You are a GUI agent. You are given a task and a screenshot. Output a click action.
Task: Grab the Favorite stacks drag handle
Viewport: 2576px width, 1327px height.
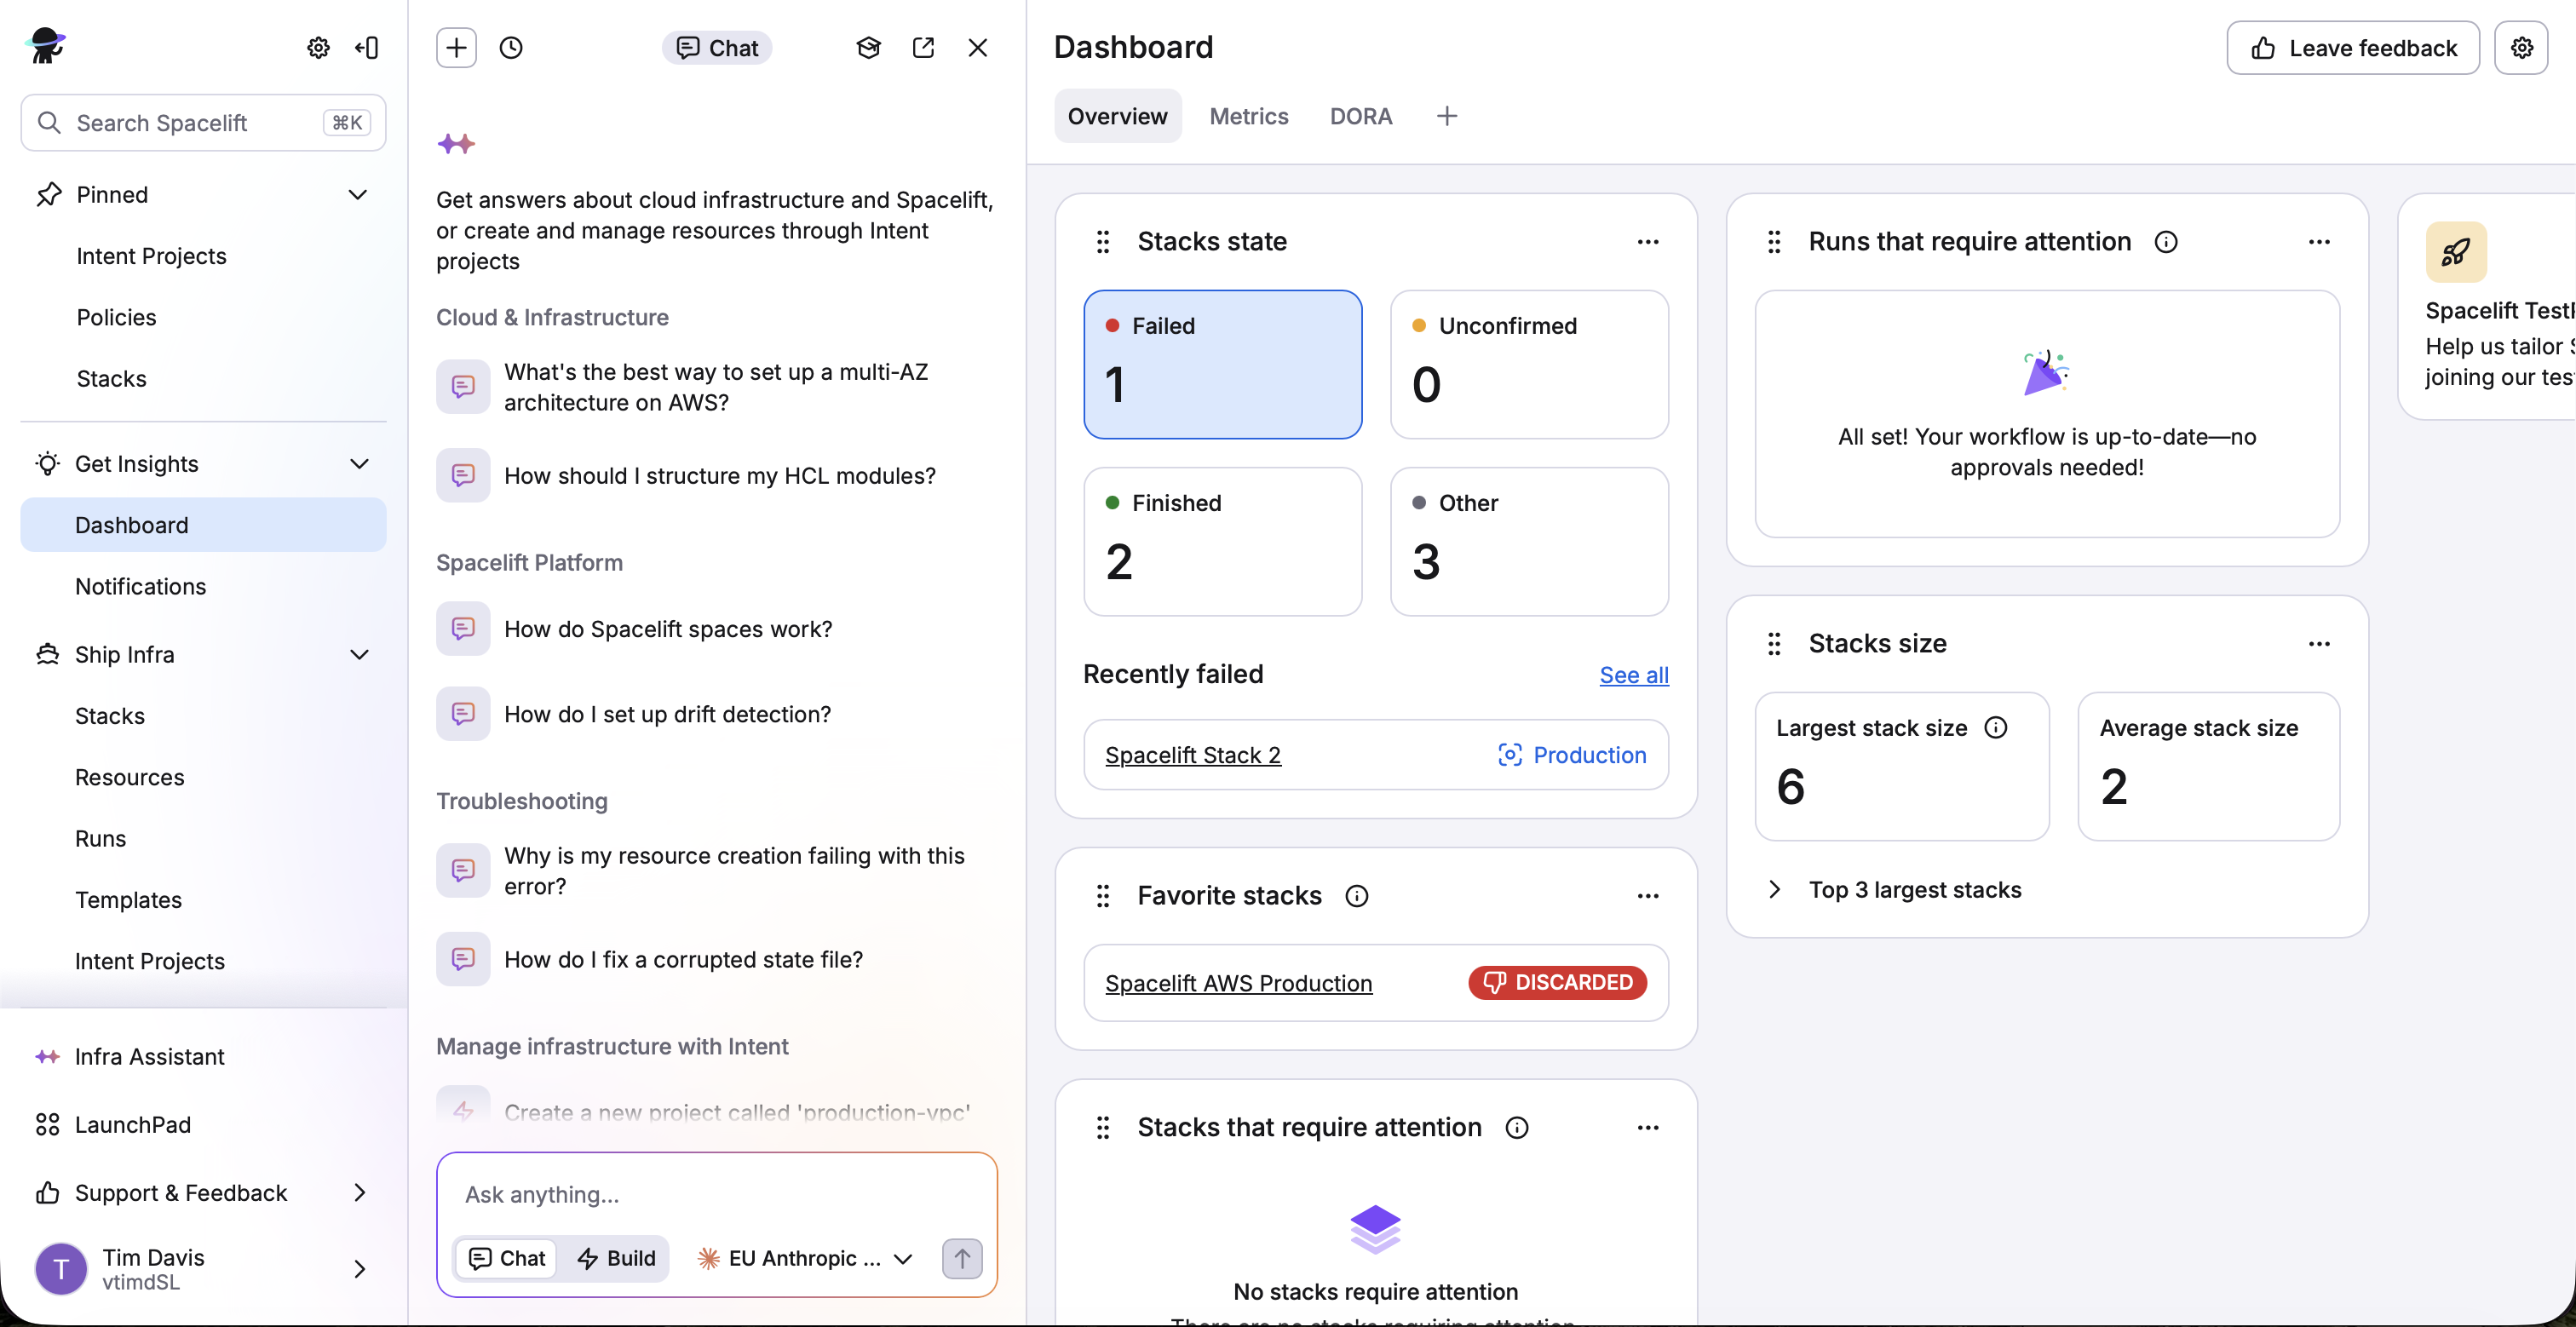click(x=1103, y=896)
